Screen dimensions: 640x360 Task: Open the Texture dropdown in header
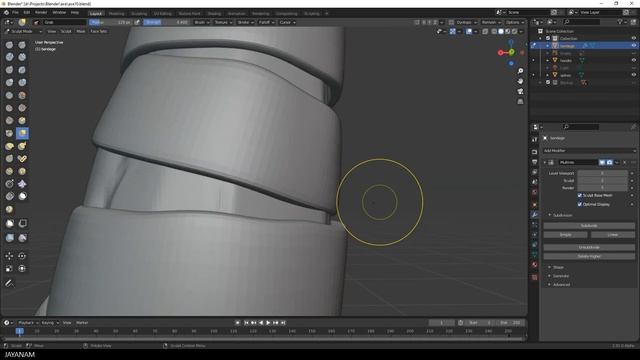pos(223,22)
